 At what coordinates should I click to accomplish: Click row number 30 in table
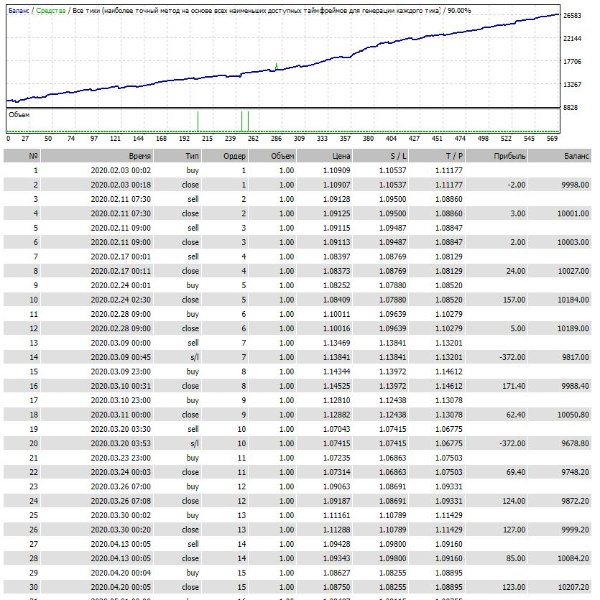(34, 587)
